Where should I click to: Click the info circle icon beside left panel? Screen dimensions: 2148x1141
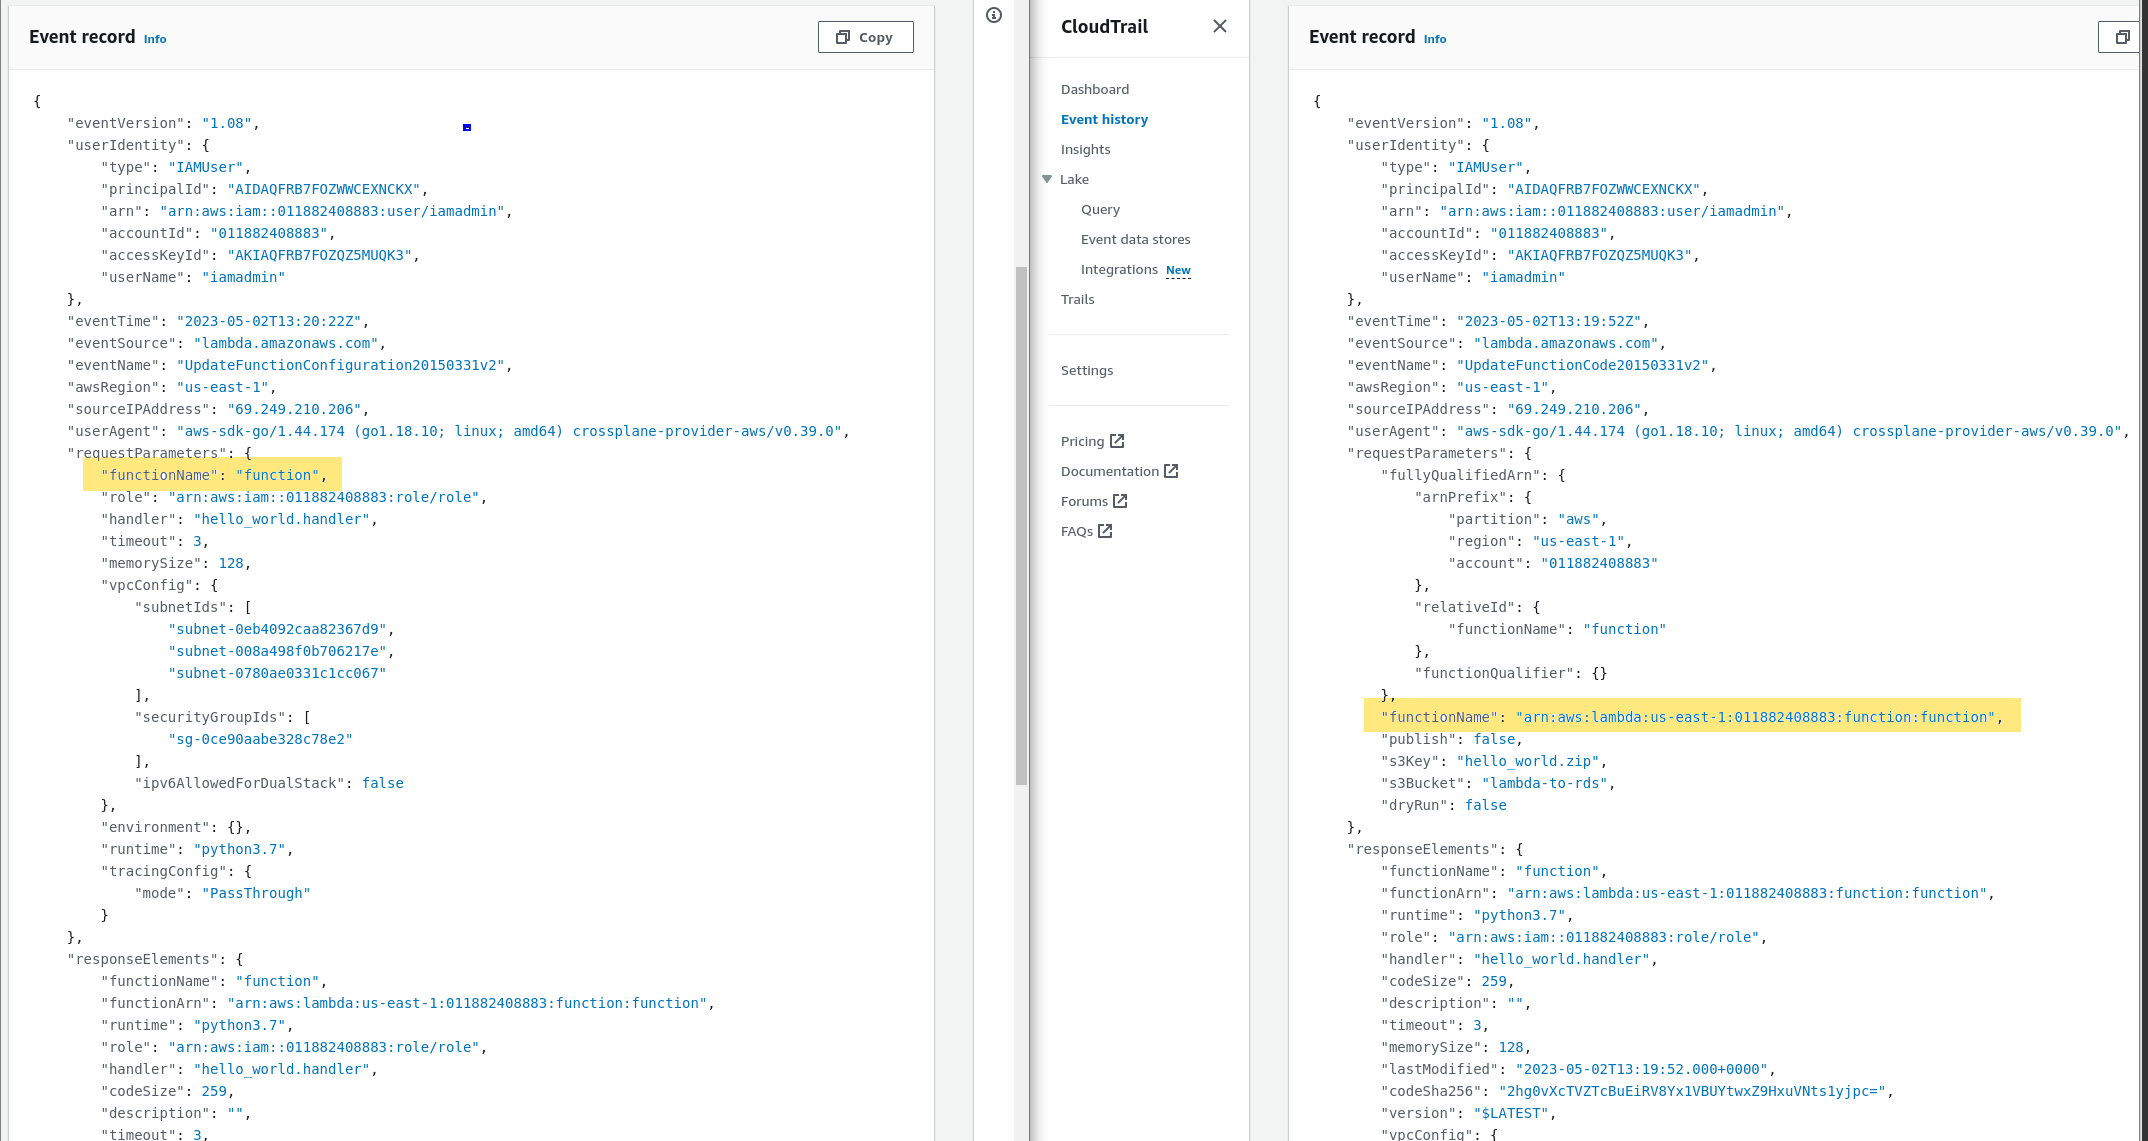point(993,15)
